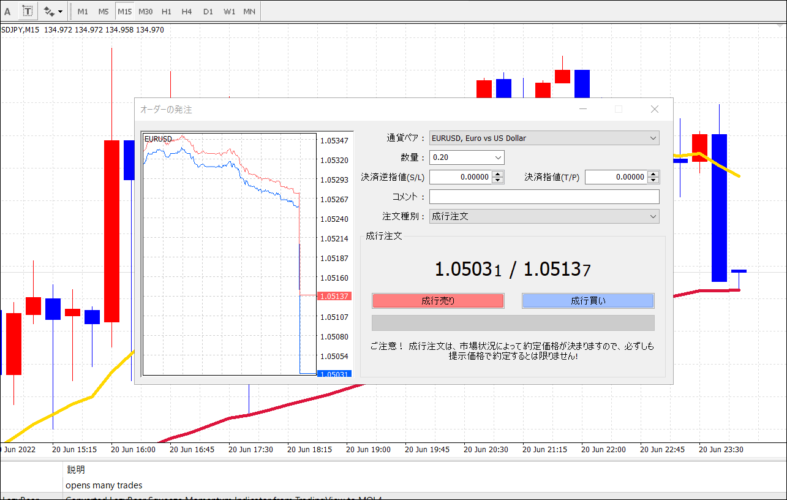Viewport: 787px width, 500px height.
Task: Click the red 1.05137 ask price label
Action: [x=334, y=296]
